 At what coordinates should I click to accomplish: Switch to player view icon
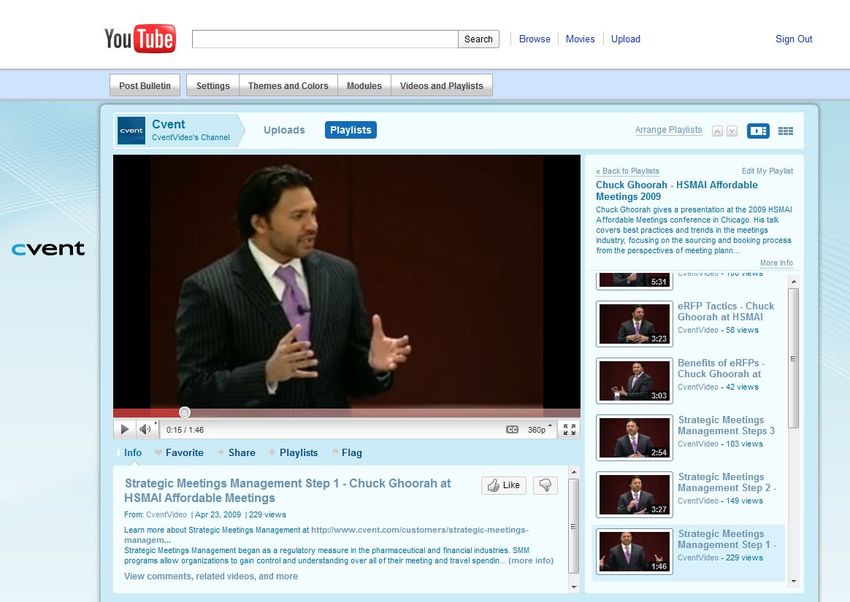758,131
